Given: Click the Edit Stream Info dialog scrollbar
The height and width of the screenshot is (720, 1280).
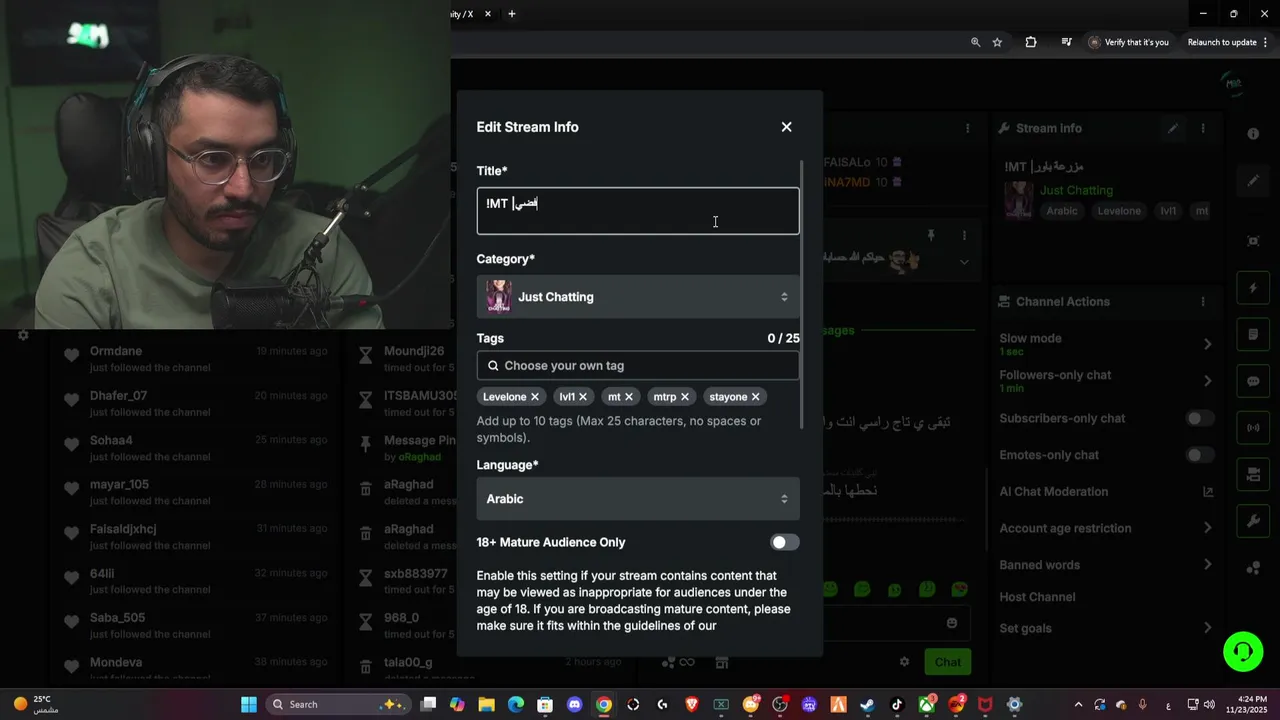Looking at the screenshot, I should [x=802, y=295].
